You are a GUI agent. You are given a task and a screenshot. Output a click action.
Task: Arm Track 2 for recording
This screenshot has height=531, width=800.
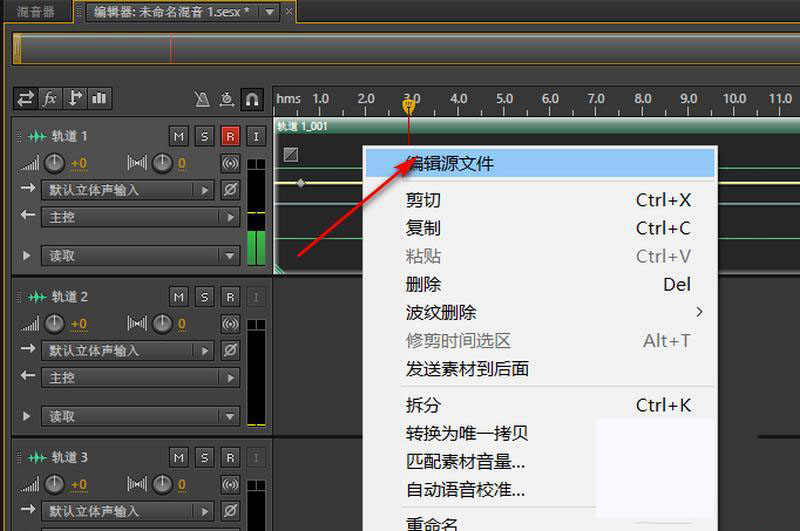230,297
